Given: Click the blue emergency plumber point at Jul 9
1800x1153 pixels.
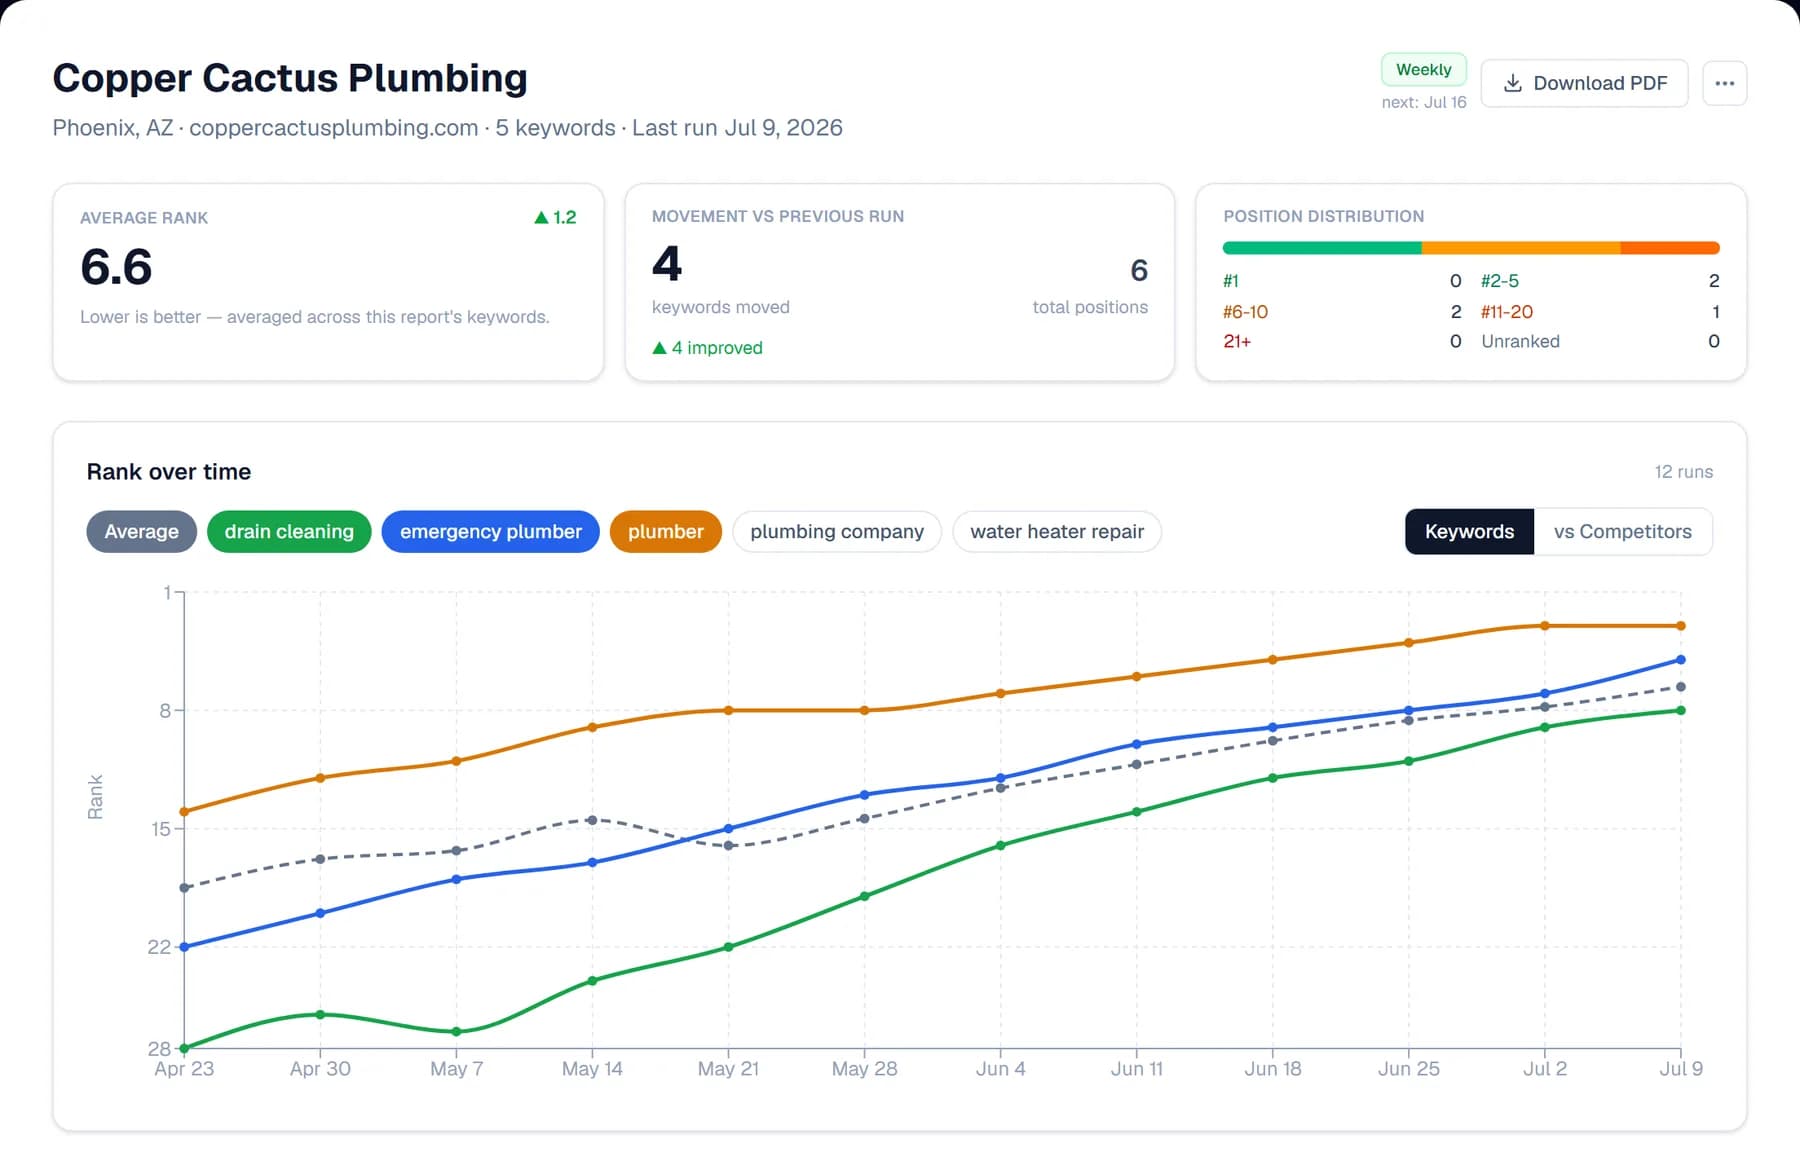Looking at the screenshot, I should coord(1680,660).
